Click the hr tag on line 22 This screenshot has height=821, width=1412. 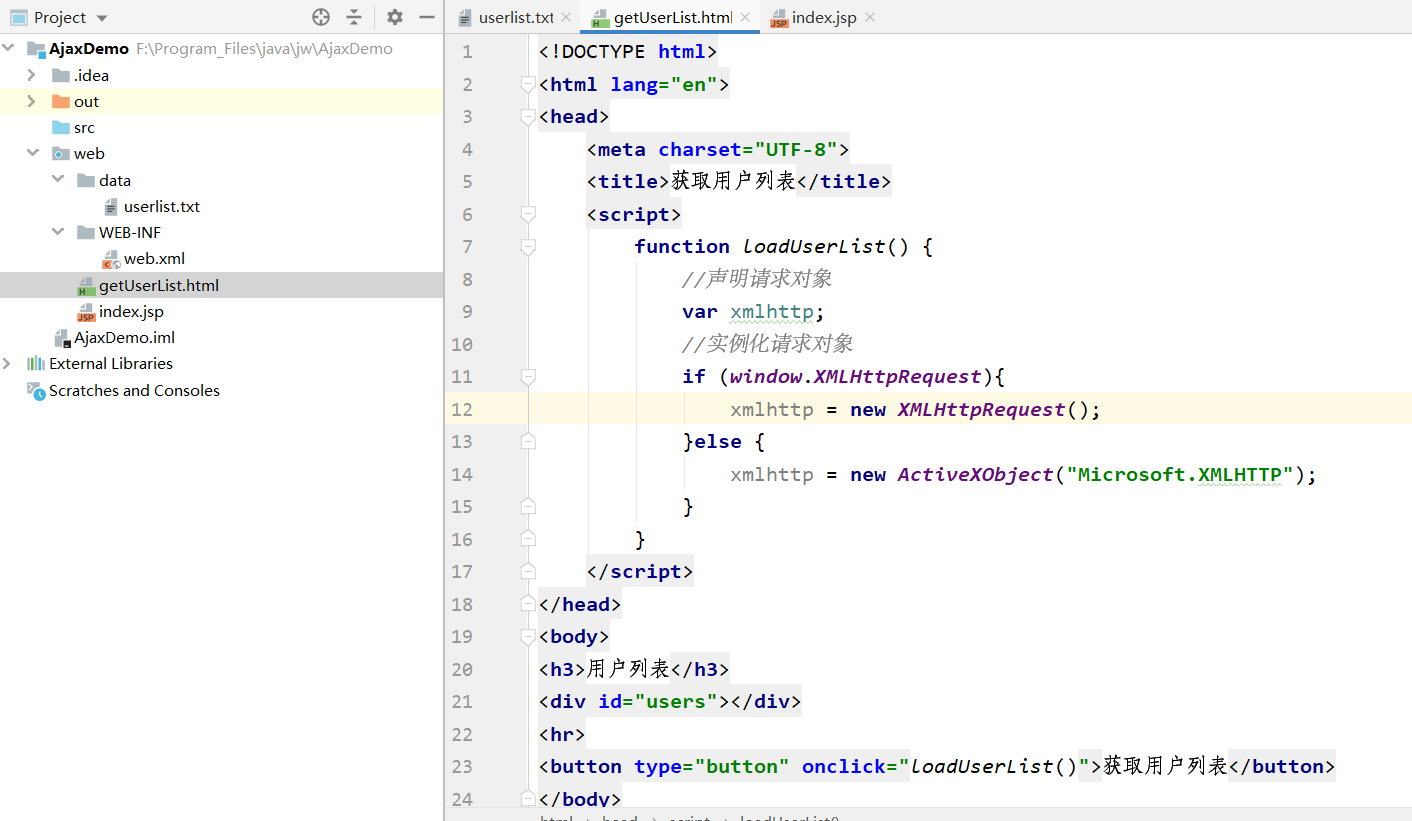[x=561, y=734]
